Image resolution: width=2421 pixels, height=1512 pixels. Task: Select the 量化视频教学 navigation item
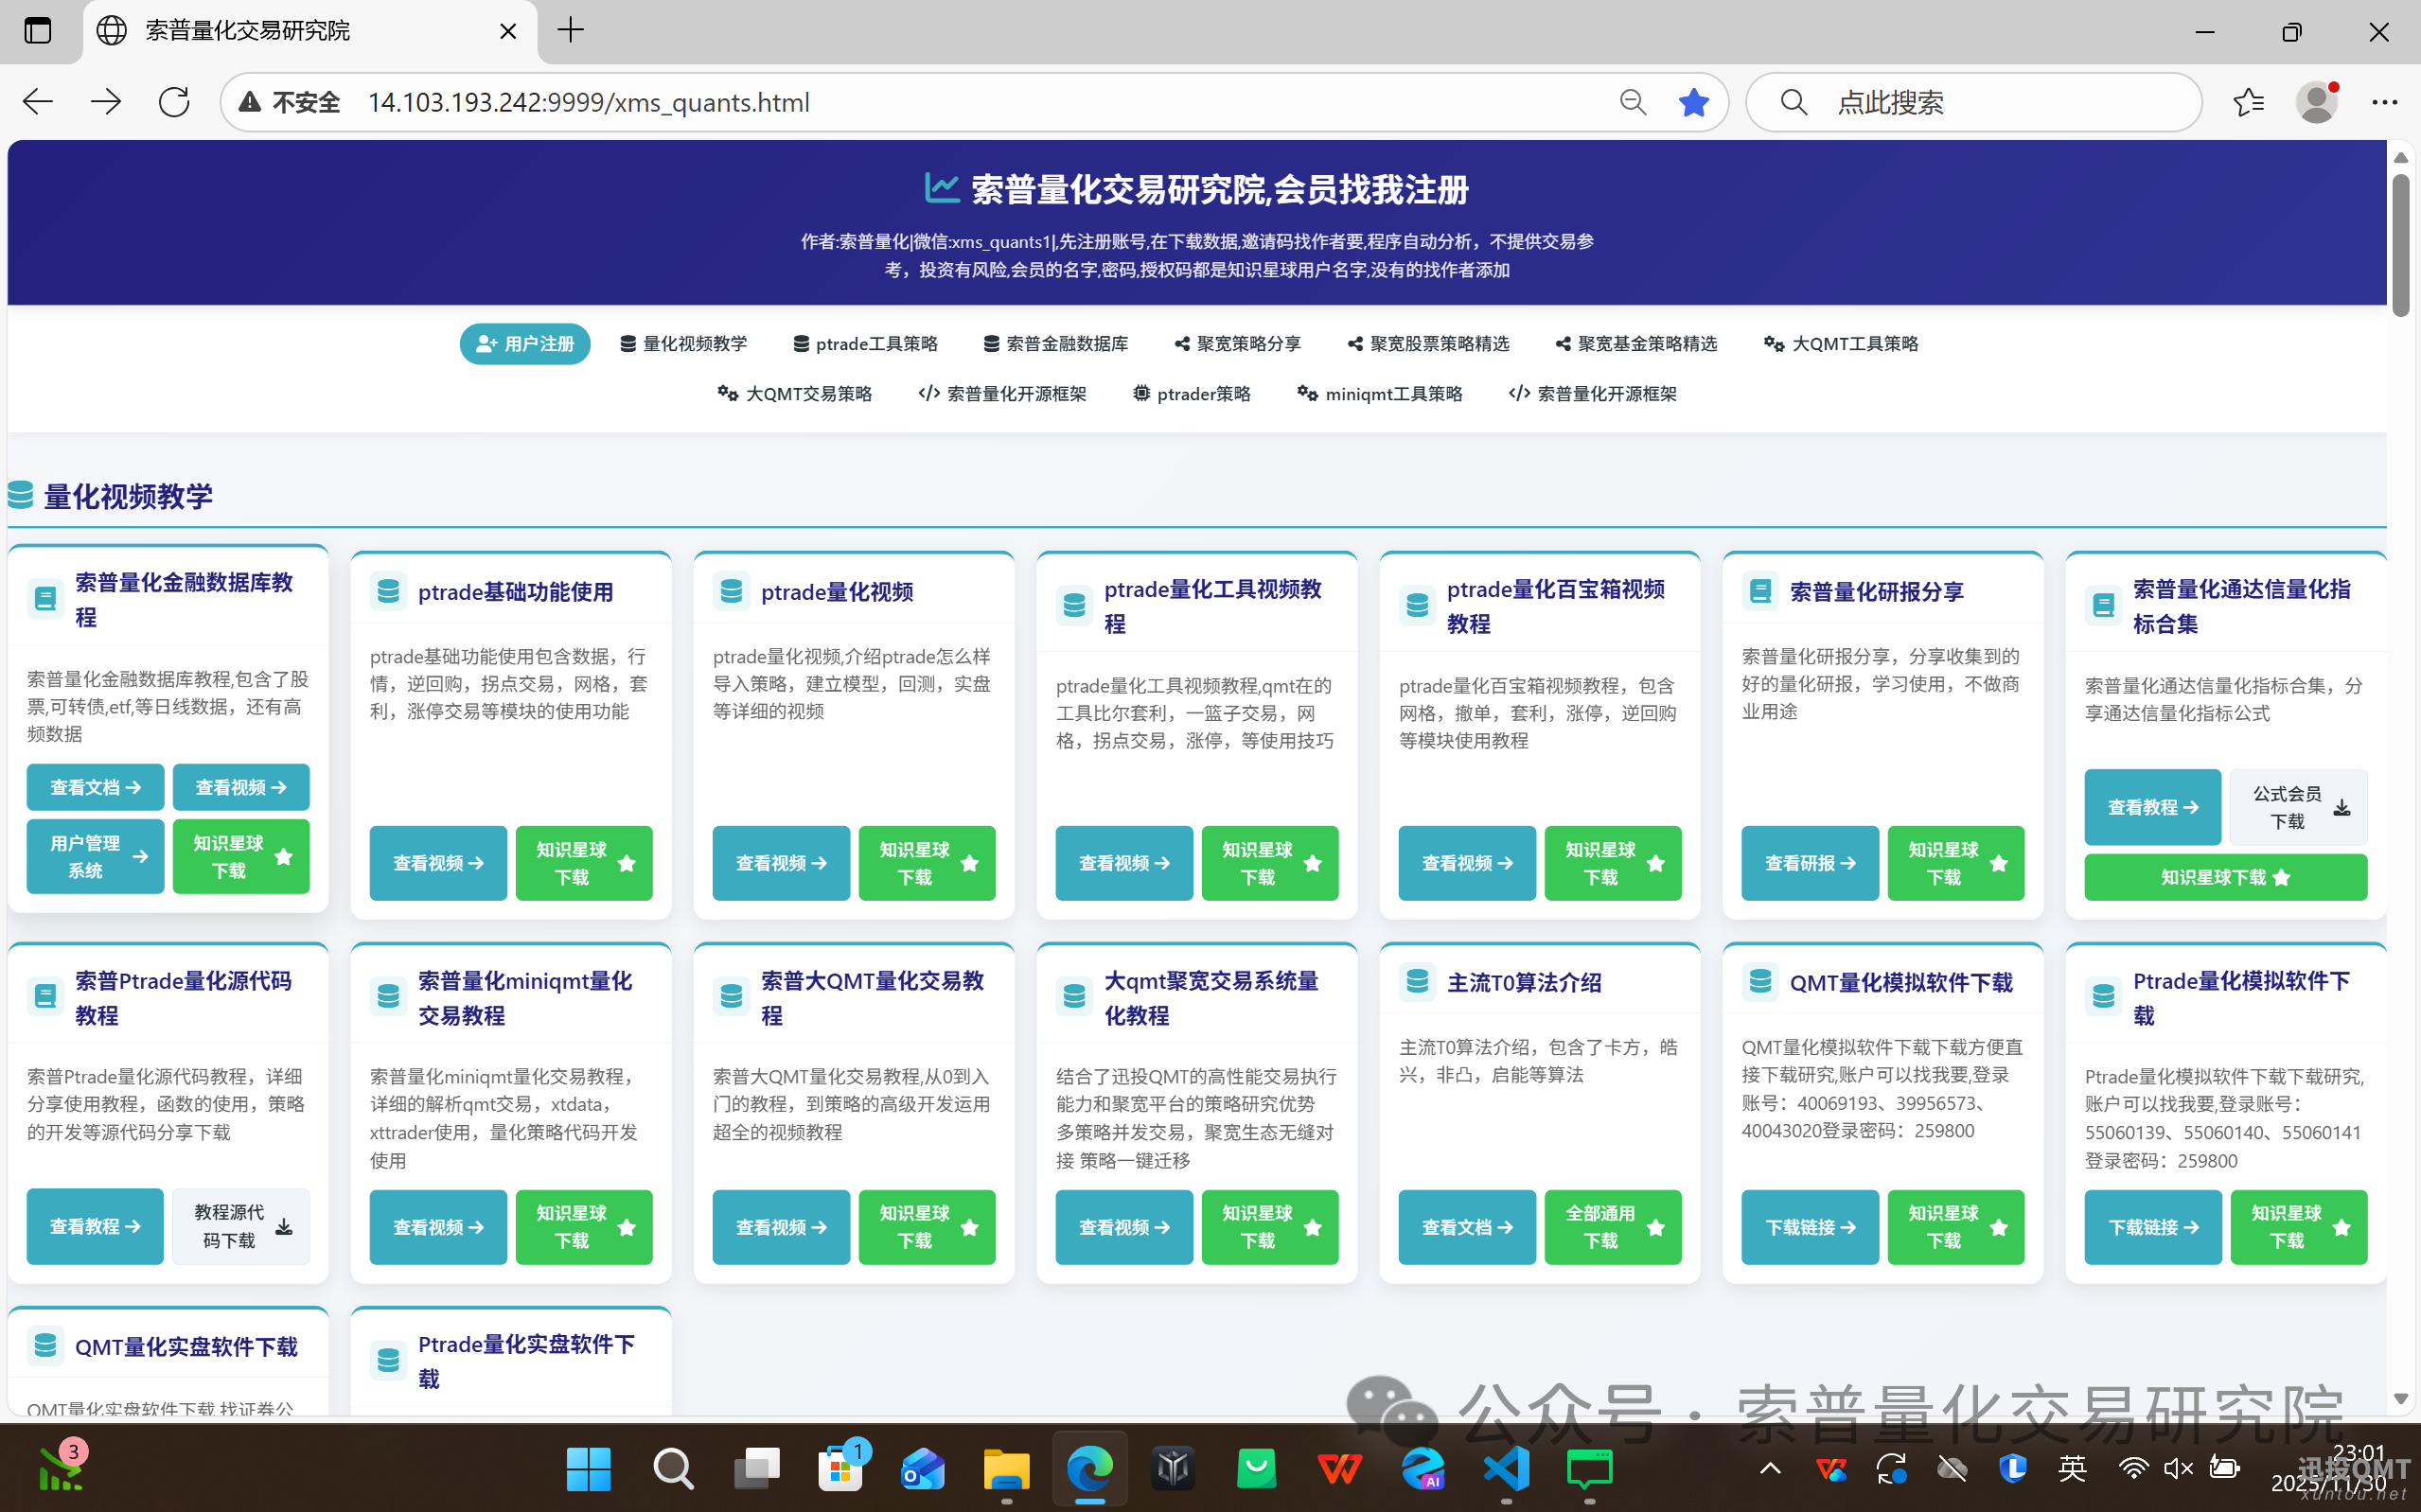pyautogui.click(x=683, y=343)
